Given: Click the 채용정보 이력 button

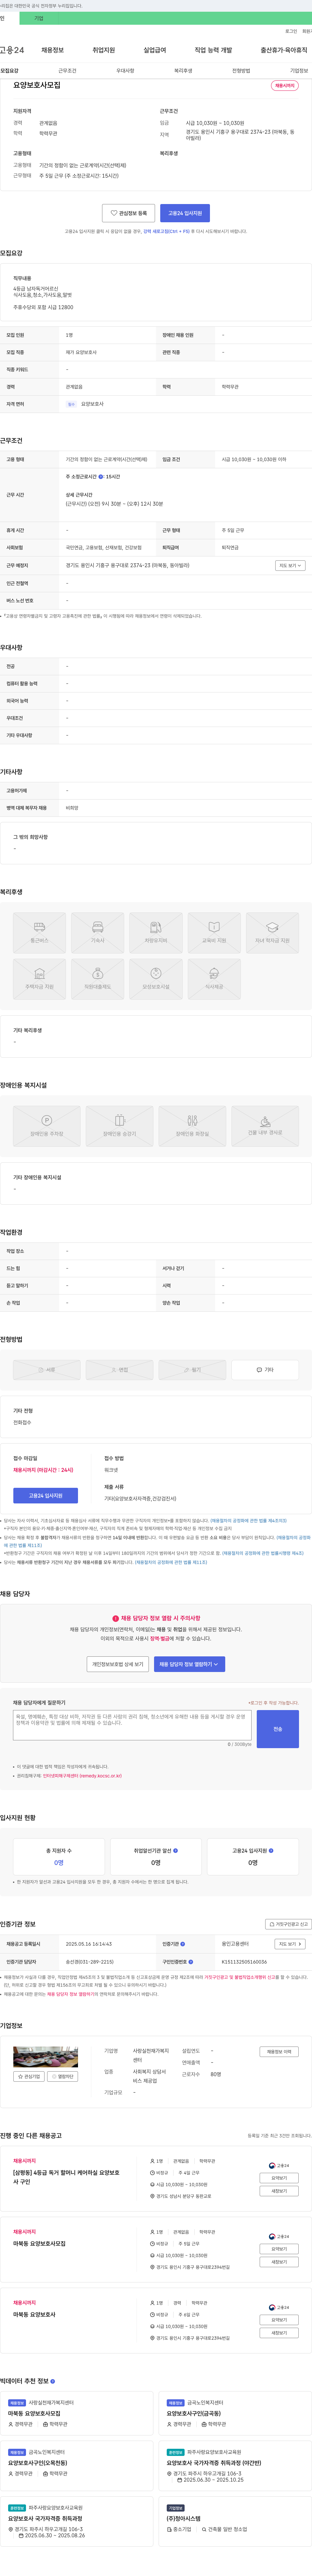Looking at the screenshot, I should [x=279, y=2052].
